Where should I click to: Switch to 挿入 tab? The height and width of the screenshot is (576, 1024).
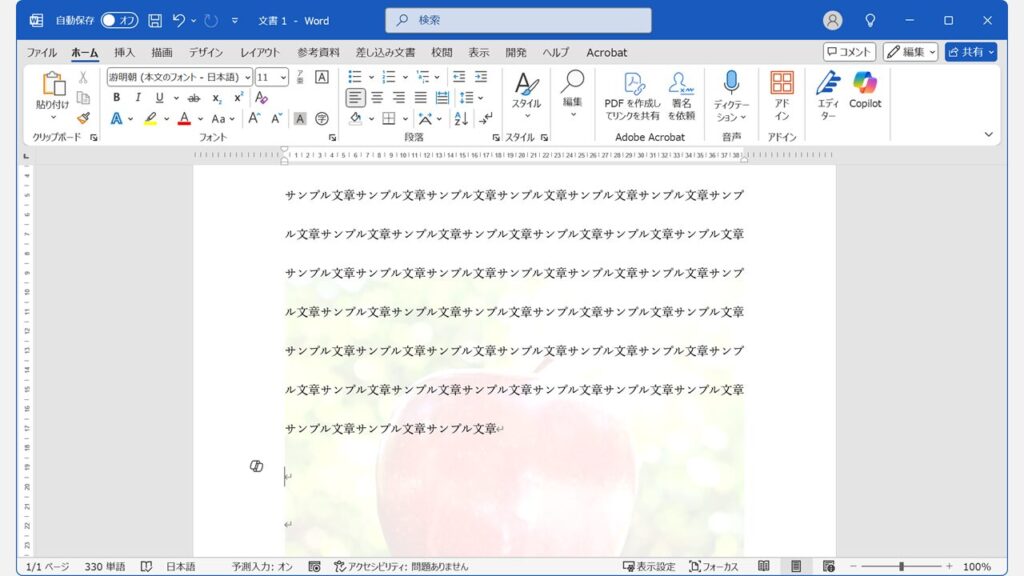point(124,52)
